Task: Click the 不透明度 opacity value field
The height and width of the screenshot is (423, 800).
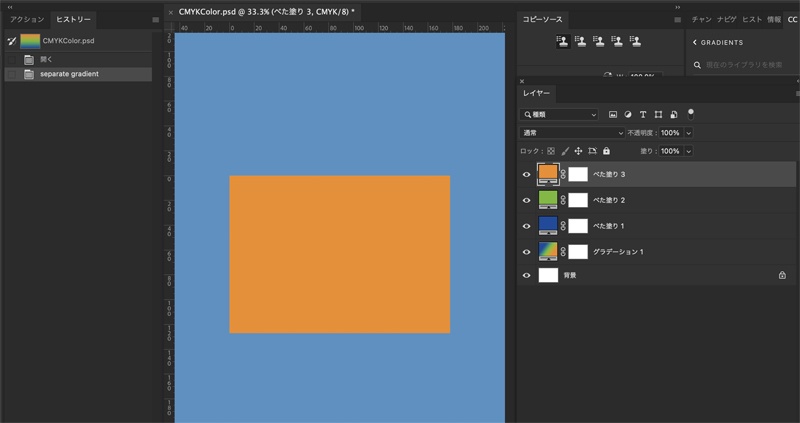Action: pos(670,133)
